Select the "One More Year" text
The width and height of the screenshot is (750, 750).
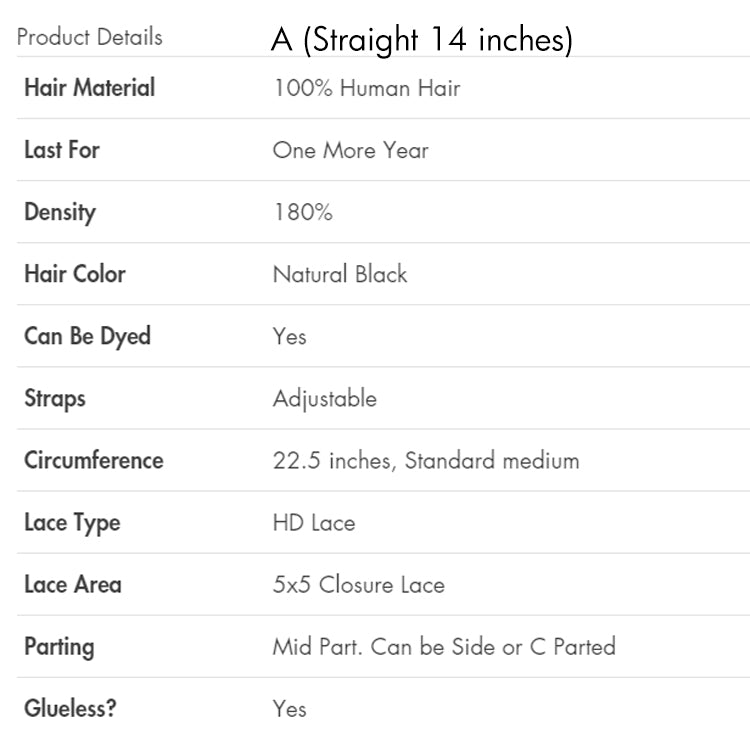click(350, 150)
